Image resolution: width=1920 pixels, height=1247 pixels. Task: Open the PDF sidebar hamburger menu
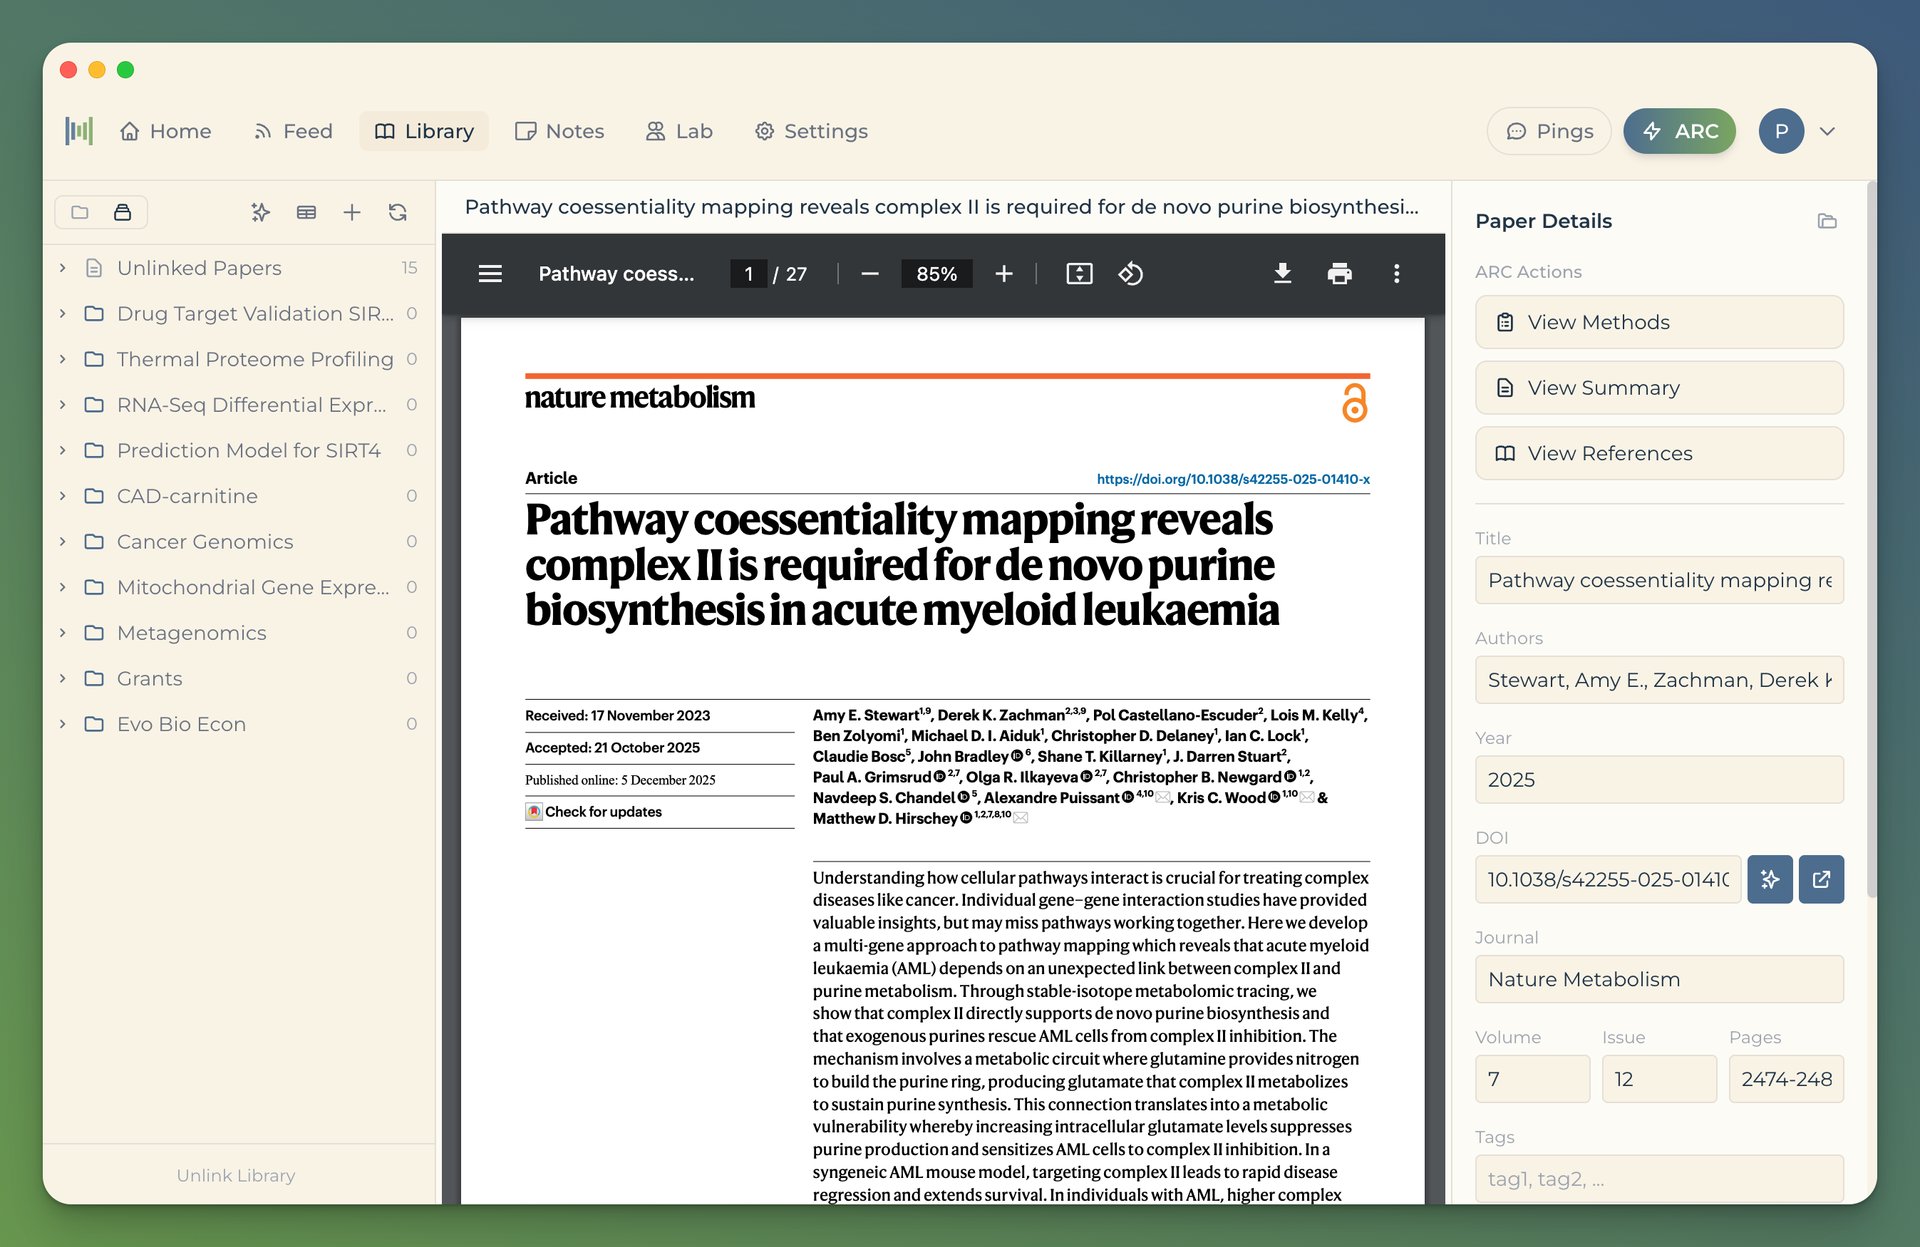pos(490,273)
